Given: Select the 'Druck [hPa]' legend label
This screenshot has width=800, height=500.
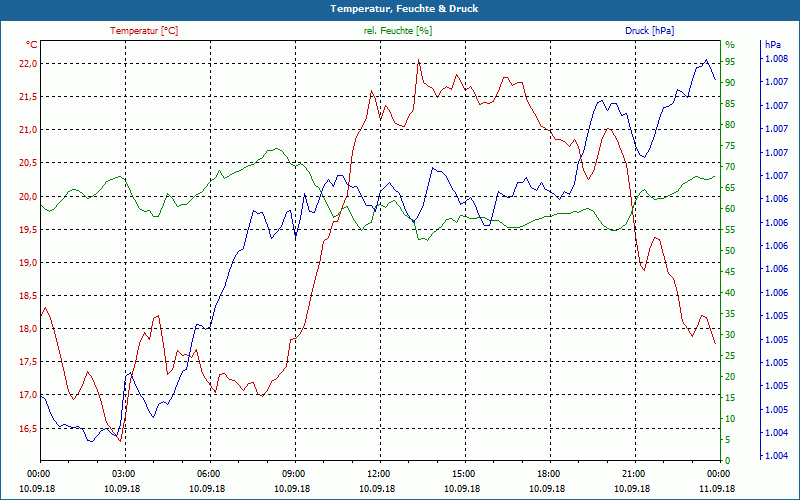Looking at the screenshot, I should [649, 31].
